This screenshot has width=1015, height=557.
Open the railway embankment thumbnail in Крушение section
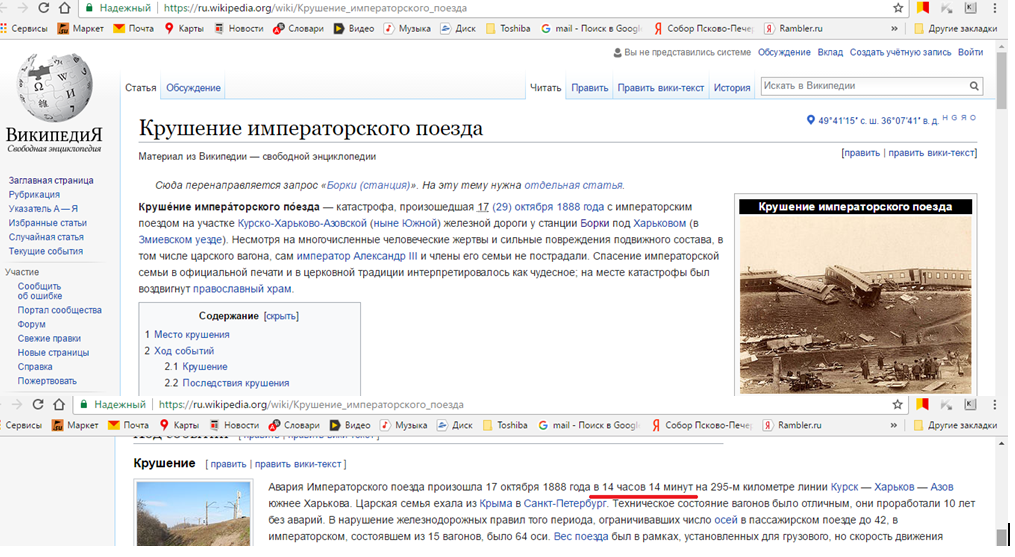[193, 514]
